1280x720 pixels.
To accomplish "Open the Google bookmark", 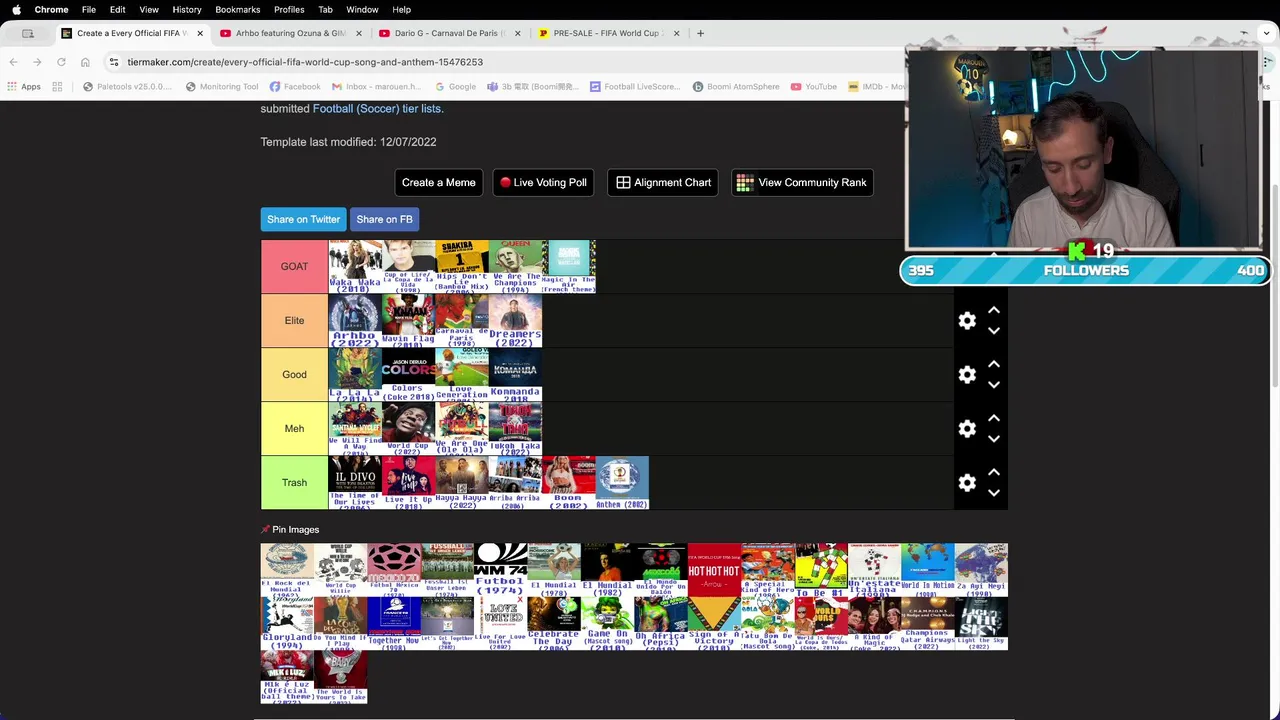I will pos(455,87).
